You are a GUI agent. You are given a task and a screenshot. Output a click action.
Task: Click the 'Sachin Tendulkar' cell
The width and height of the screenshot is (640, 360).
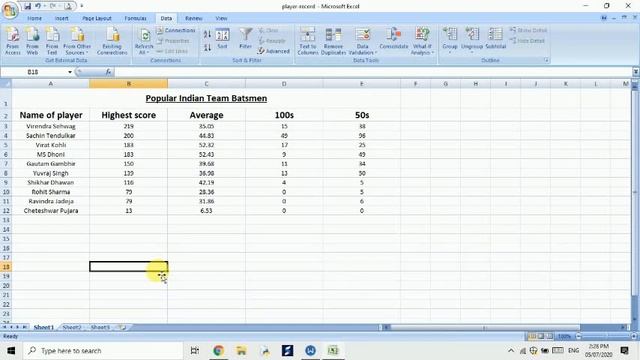tap(51, 136)
